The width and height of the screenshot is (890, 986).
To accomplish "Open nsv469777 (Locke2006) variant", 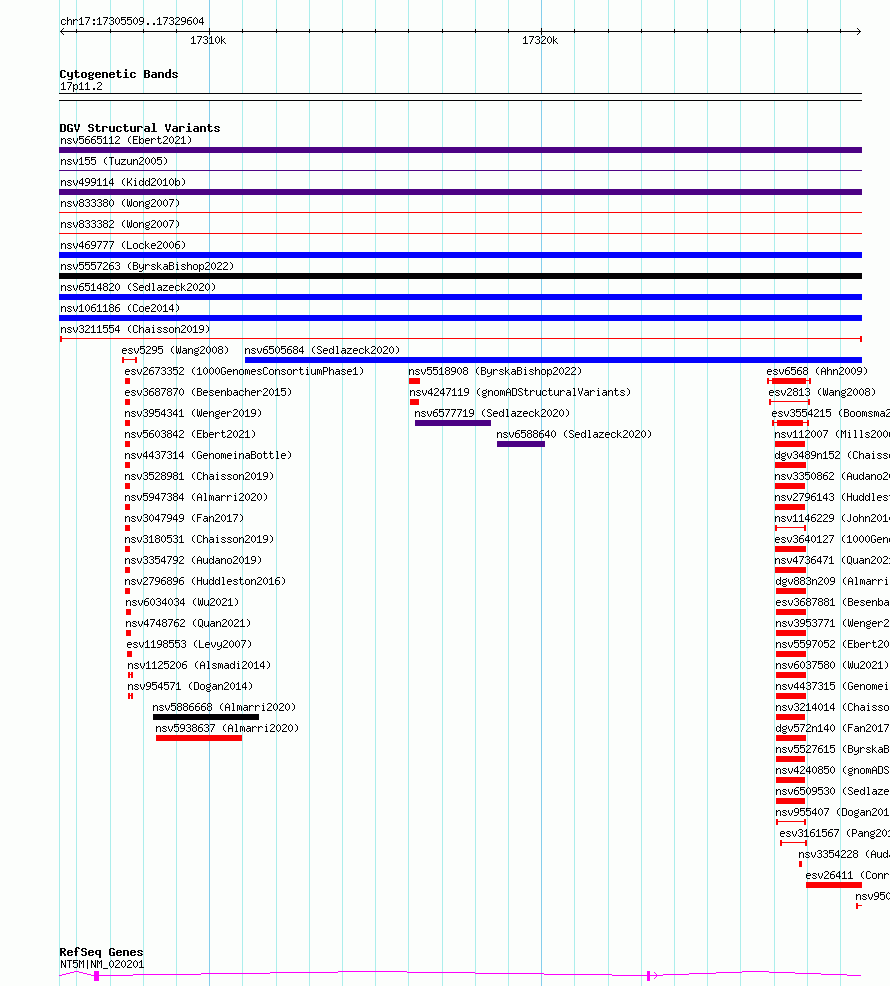I will pyautogui.click(x=123, y=245).
